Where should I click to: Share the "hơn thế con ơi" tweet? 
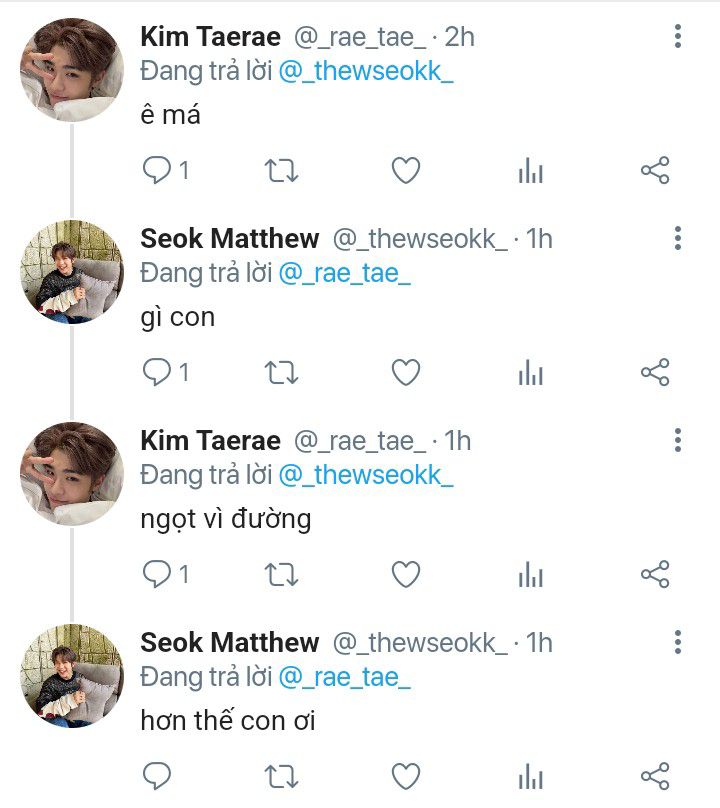pos(655,777)
